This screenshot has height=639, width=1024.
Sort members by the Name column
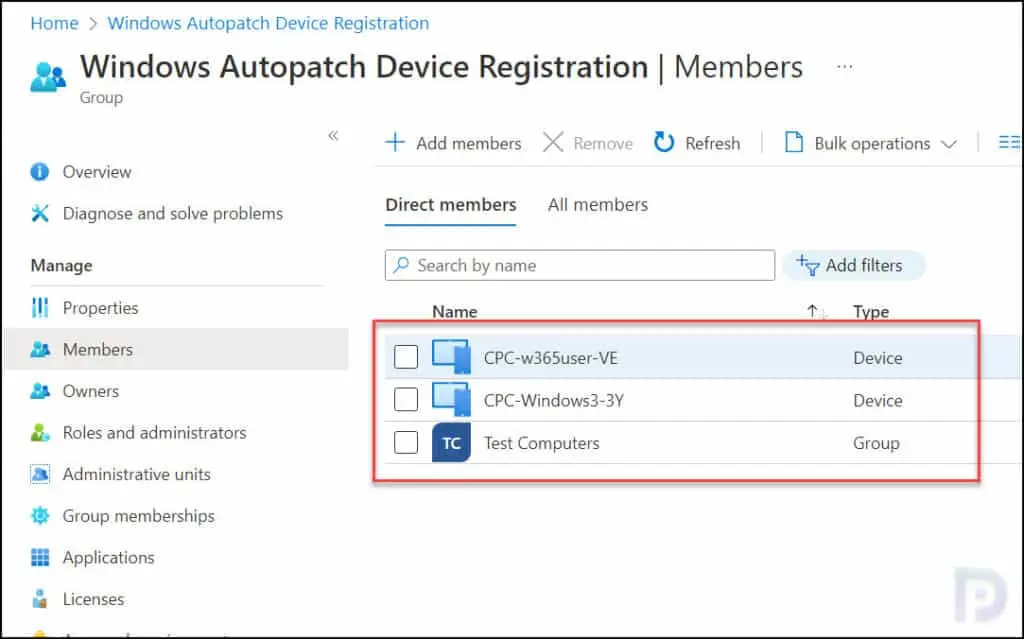click(455, 312)
